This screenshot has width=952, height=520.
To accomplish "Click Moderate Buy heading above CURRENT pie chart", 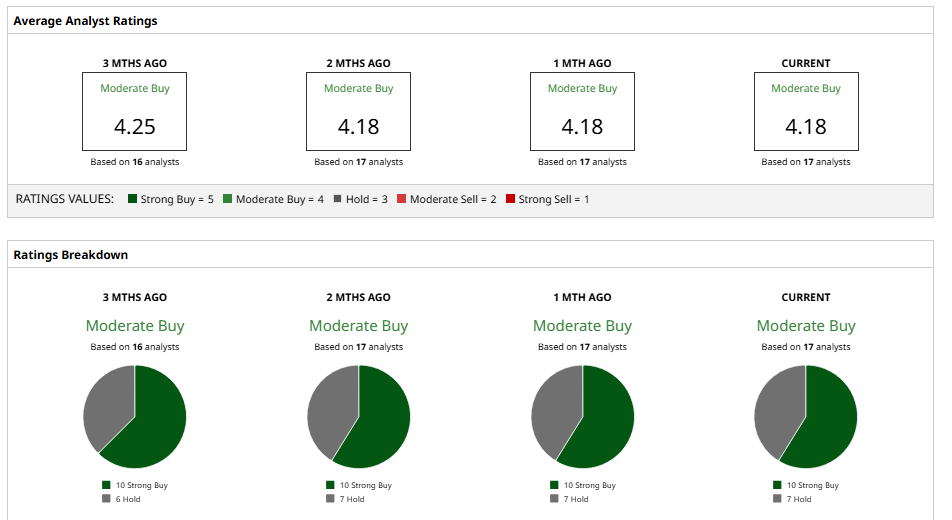I will [806, 326].
